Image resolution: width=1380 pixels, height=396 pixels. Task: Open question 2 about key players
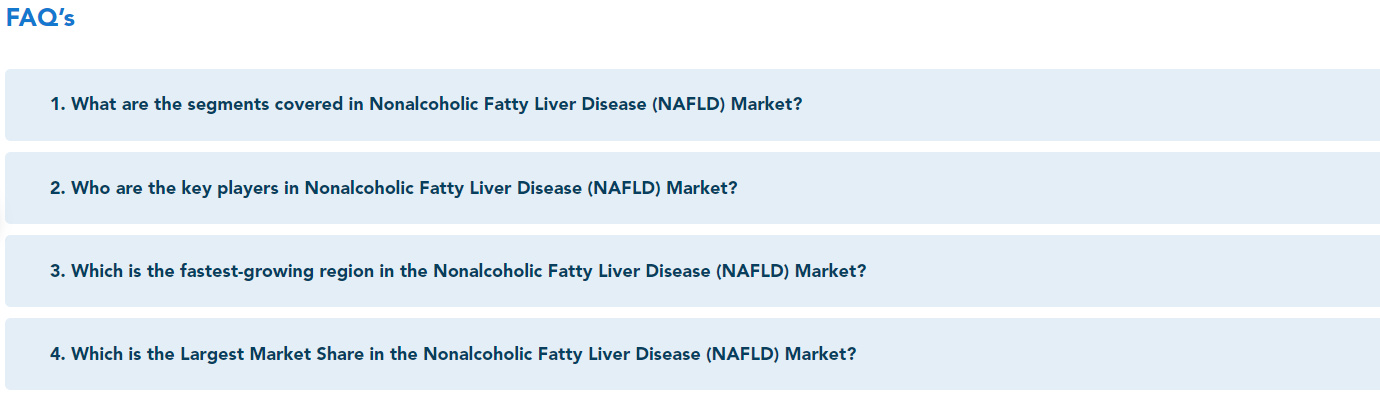click(692, 188)
